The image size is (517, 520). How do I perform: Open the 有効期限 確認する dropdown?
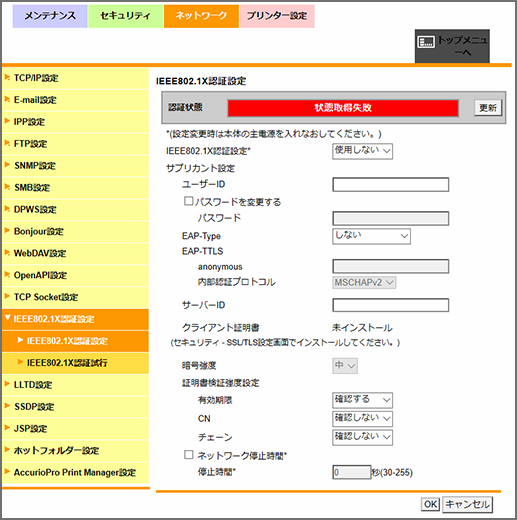362,400
